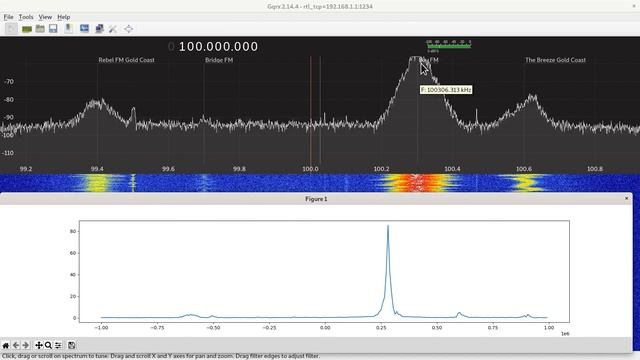Click the 100.0 frequency axis label
The image size is (640, 360).
click(x=311, y=169)
